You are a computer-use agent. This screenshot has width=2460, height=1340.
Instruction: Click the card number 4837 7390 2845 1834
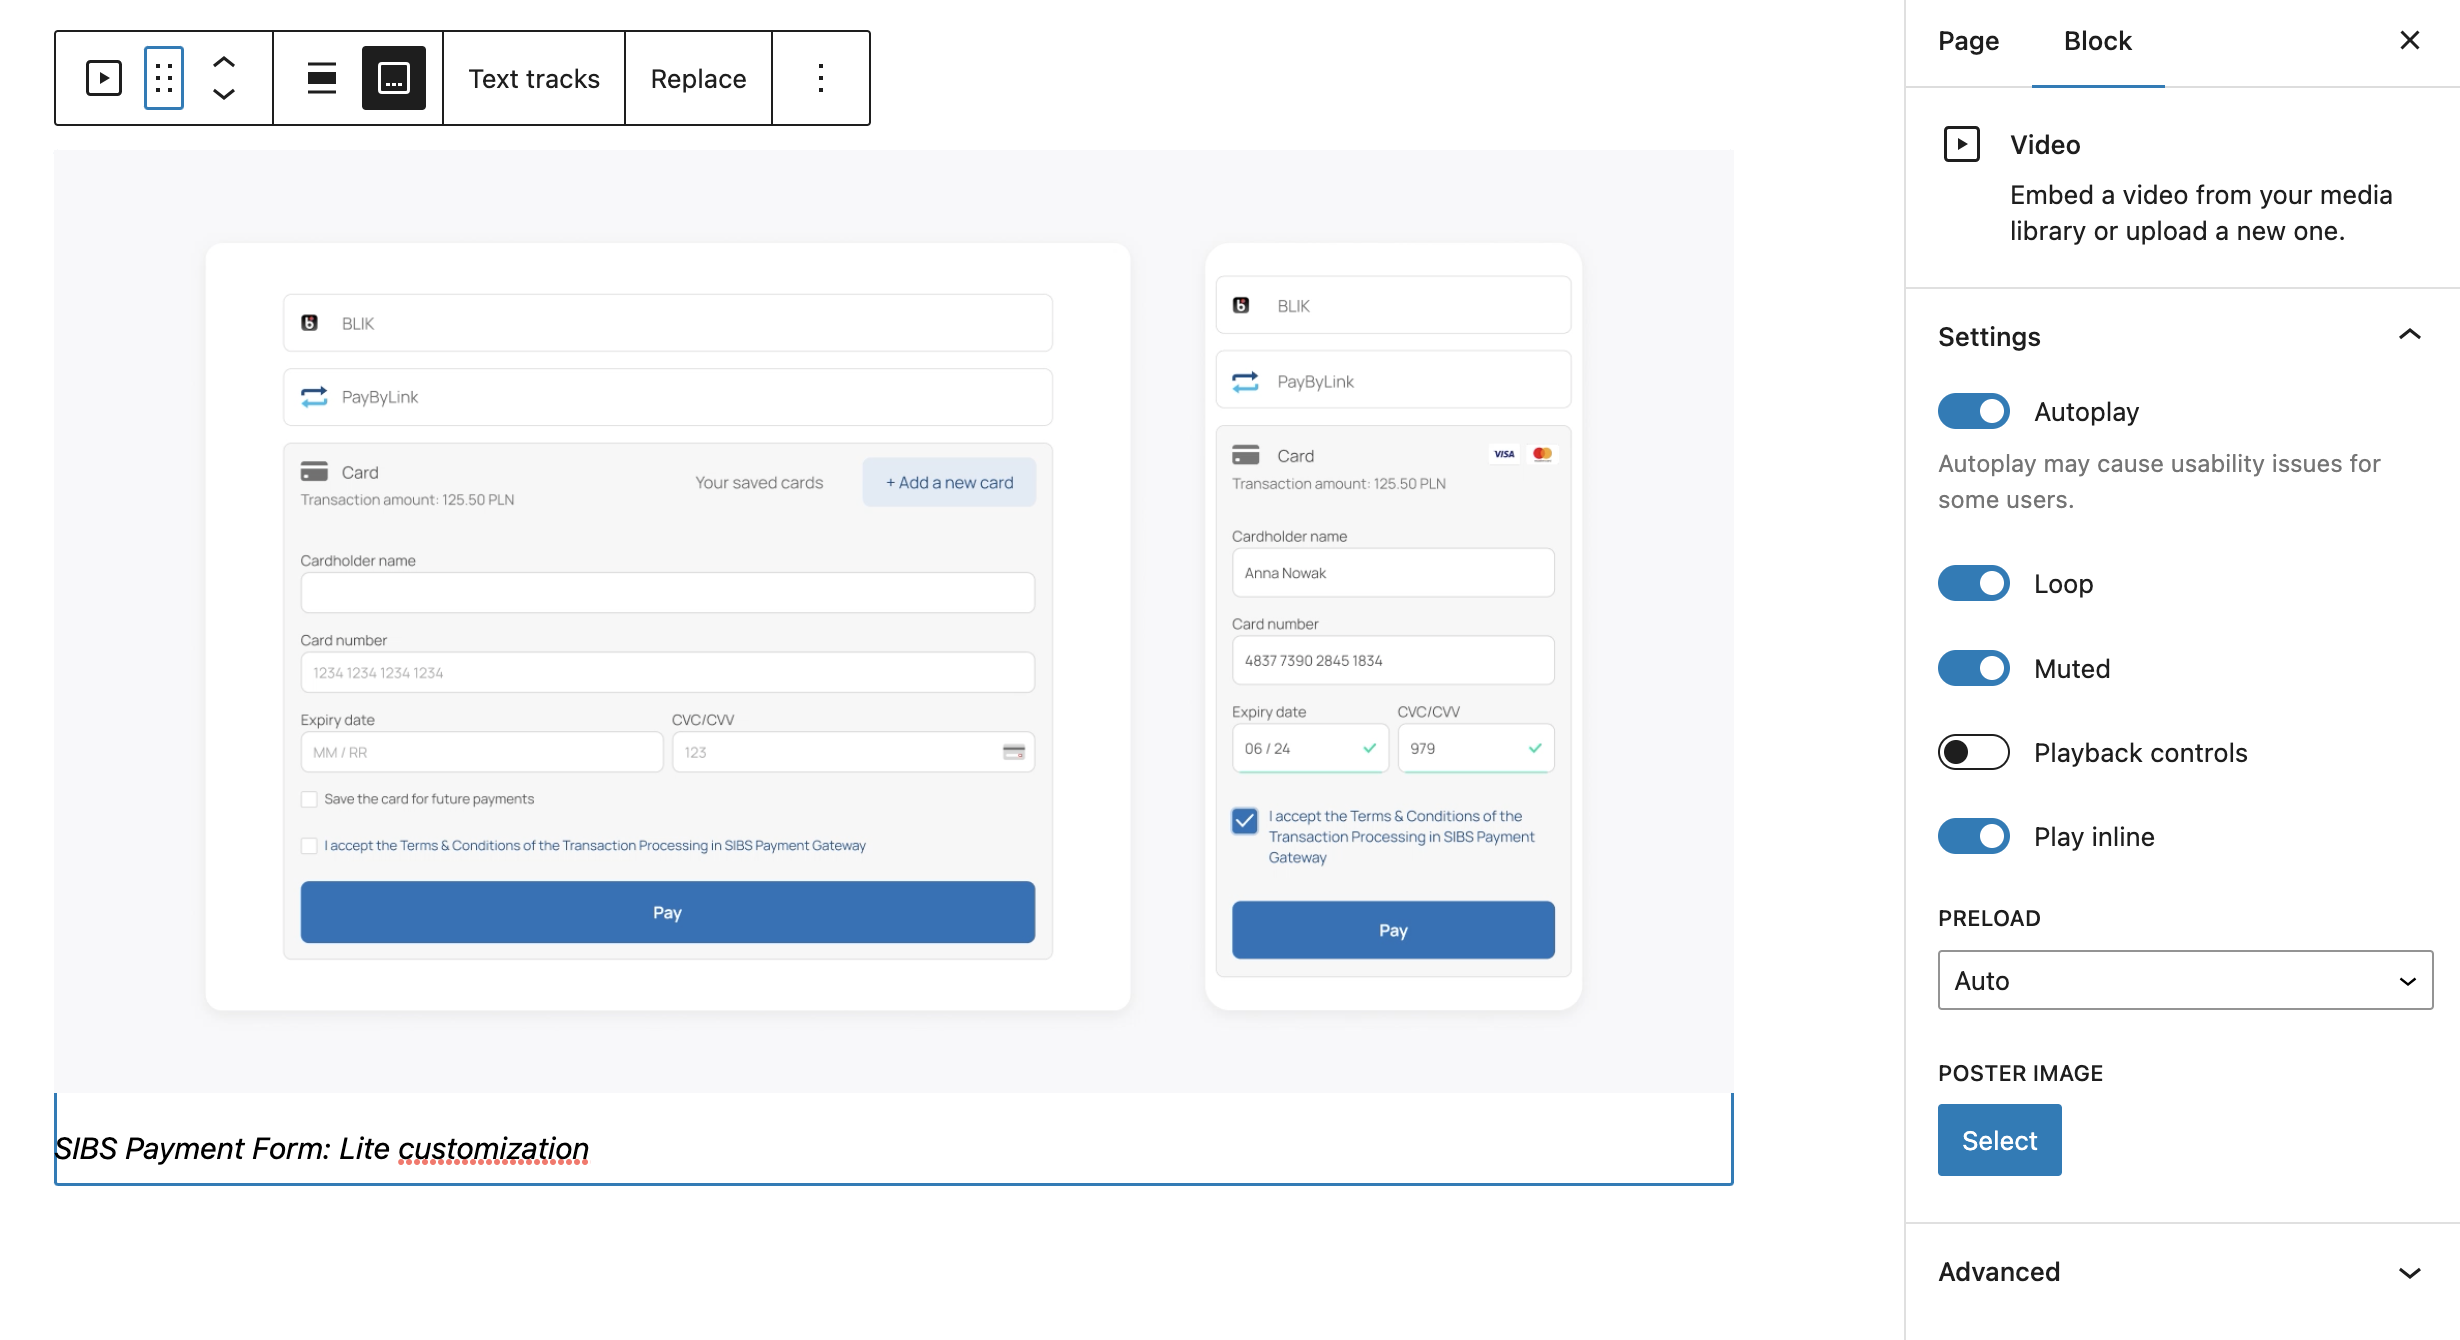point(1393,660)
